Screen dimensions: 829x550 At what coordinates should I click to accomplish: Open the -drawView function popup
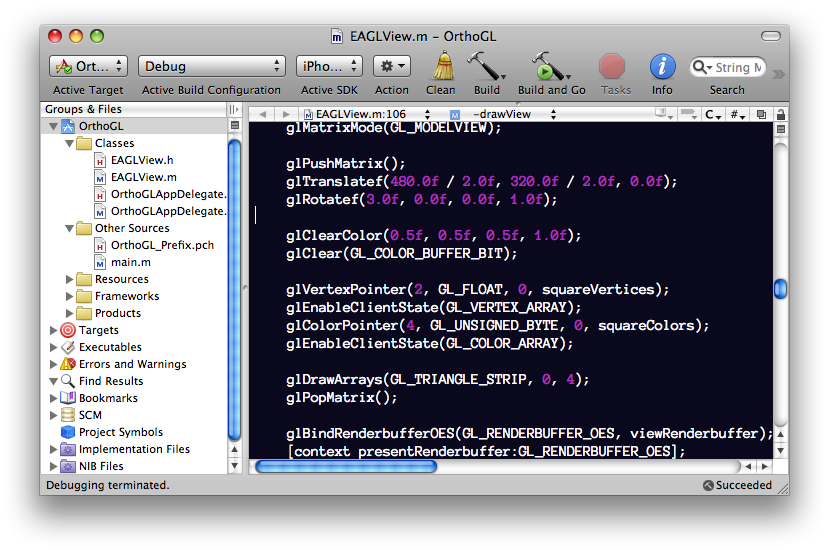click(503, 114)
